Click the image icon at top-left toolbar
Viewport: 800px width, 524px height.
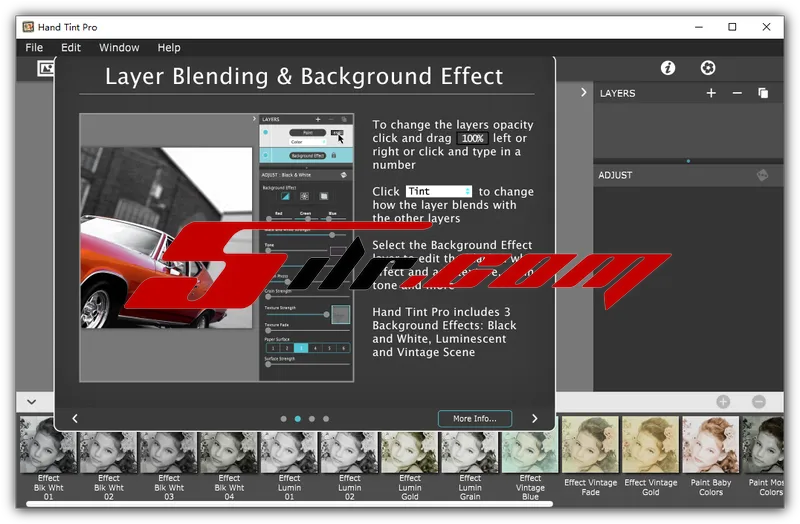45,68
